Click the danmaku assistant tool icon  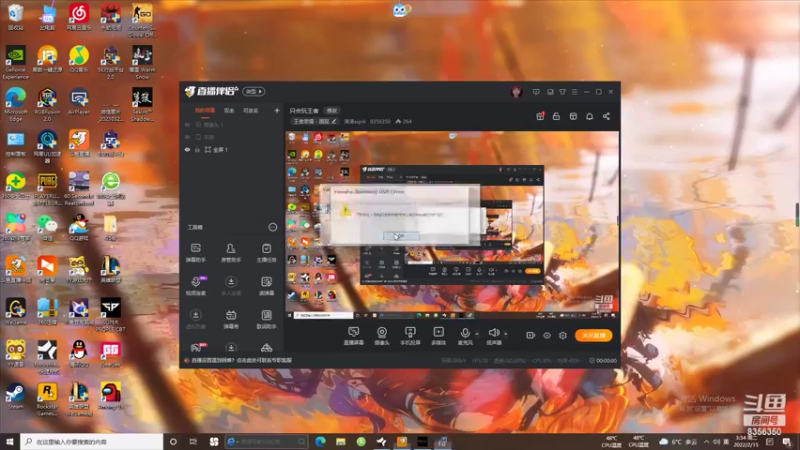click(195, 253)
